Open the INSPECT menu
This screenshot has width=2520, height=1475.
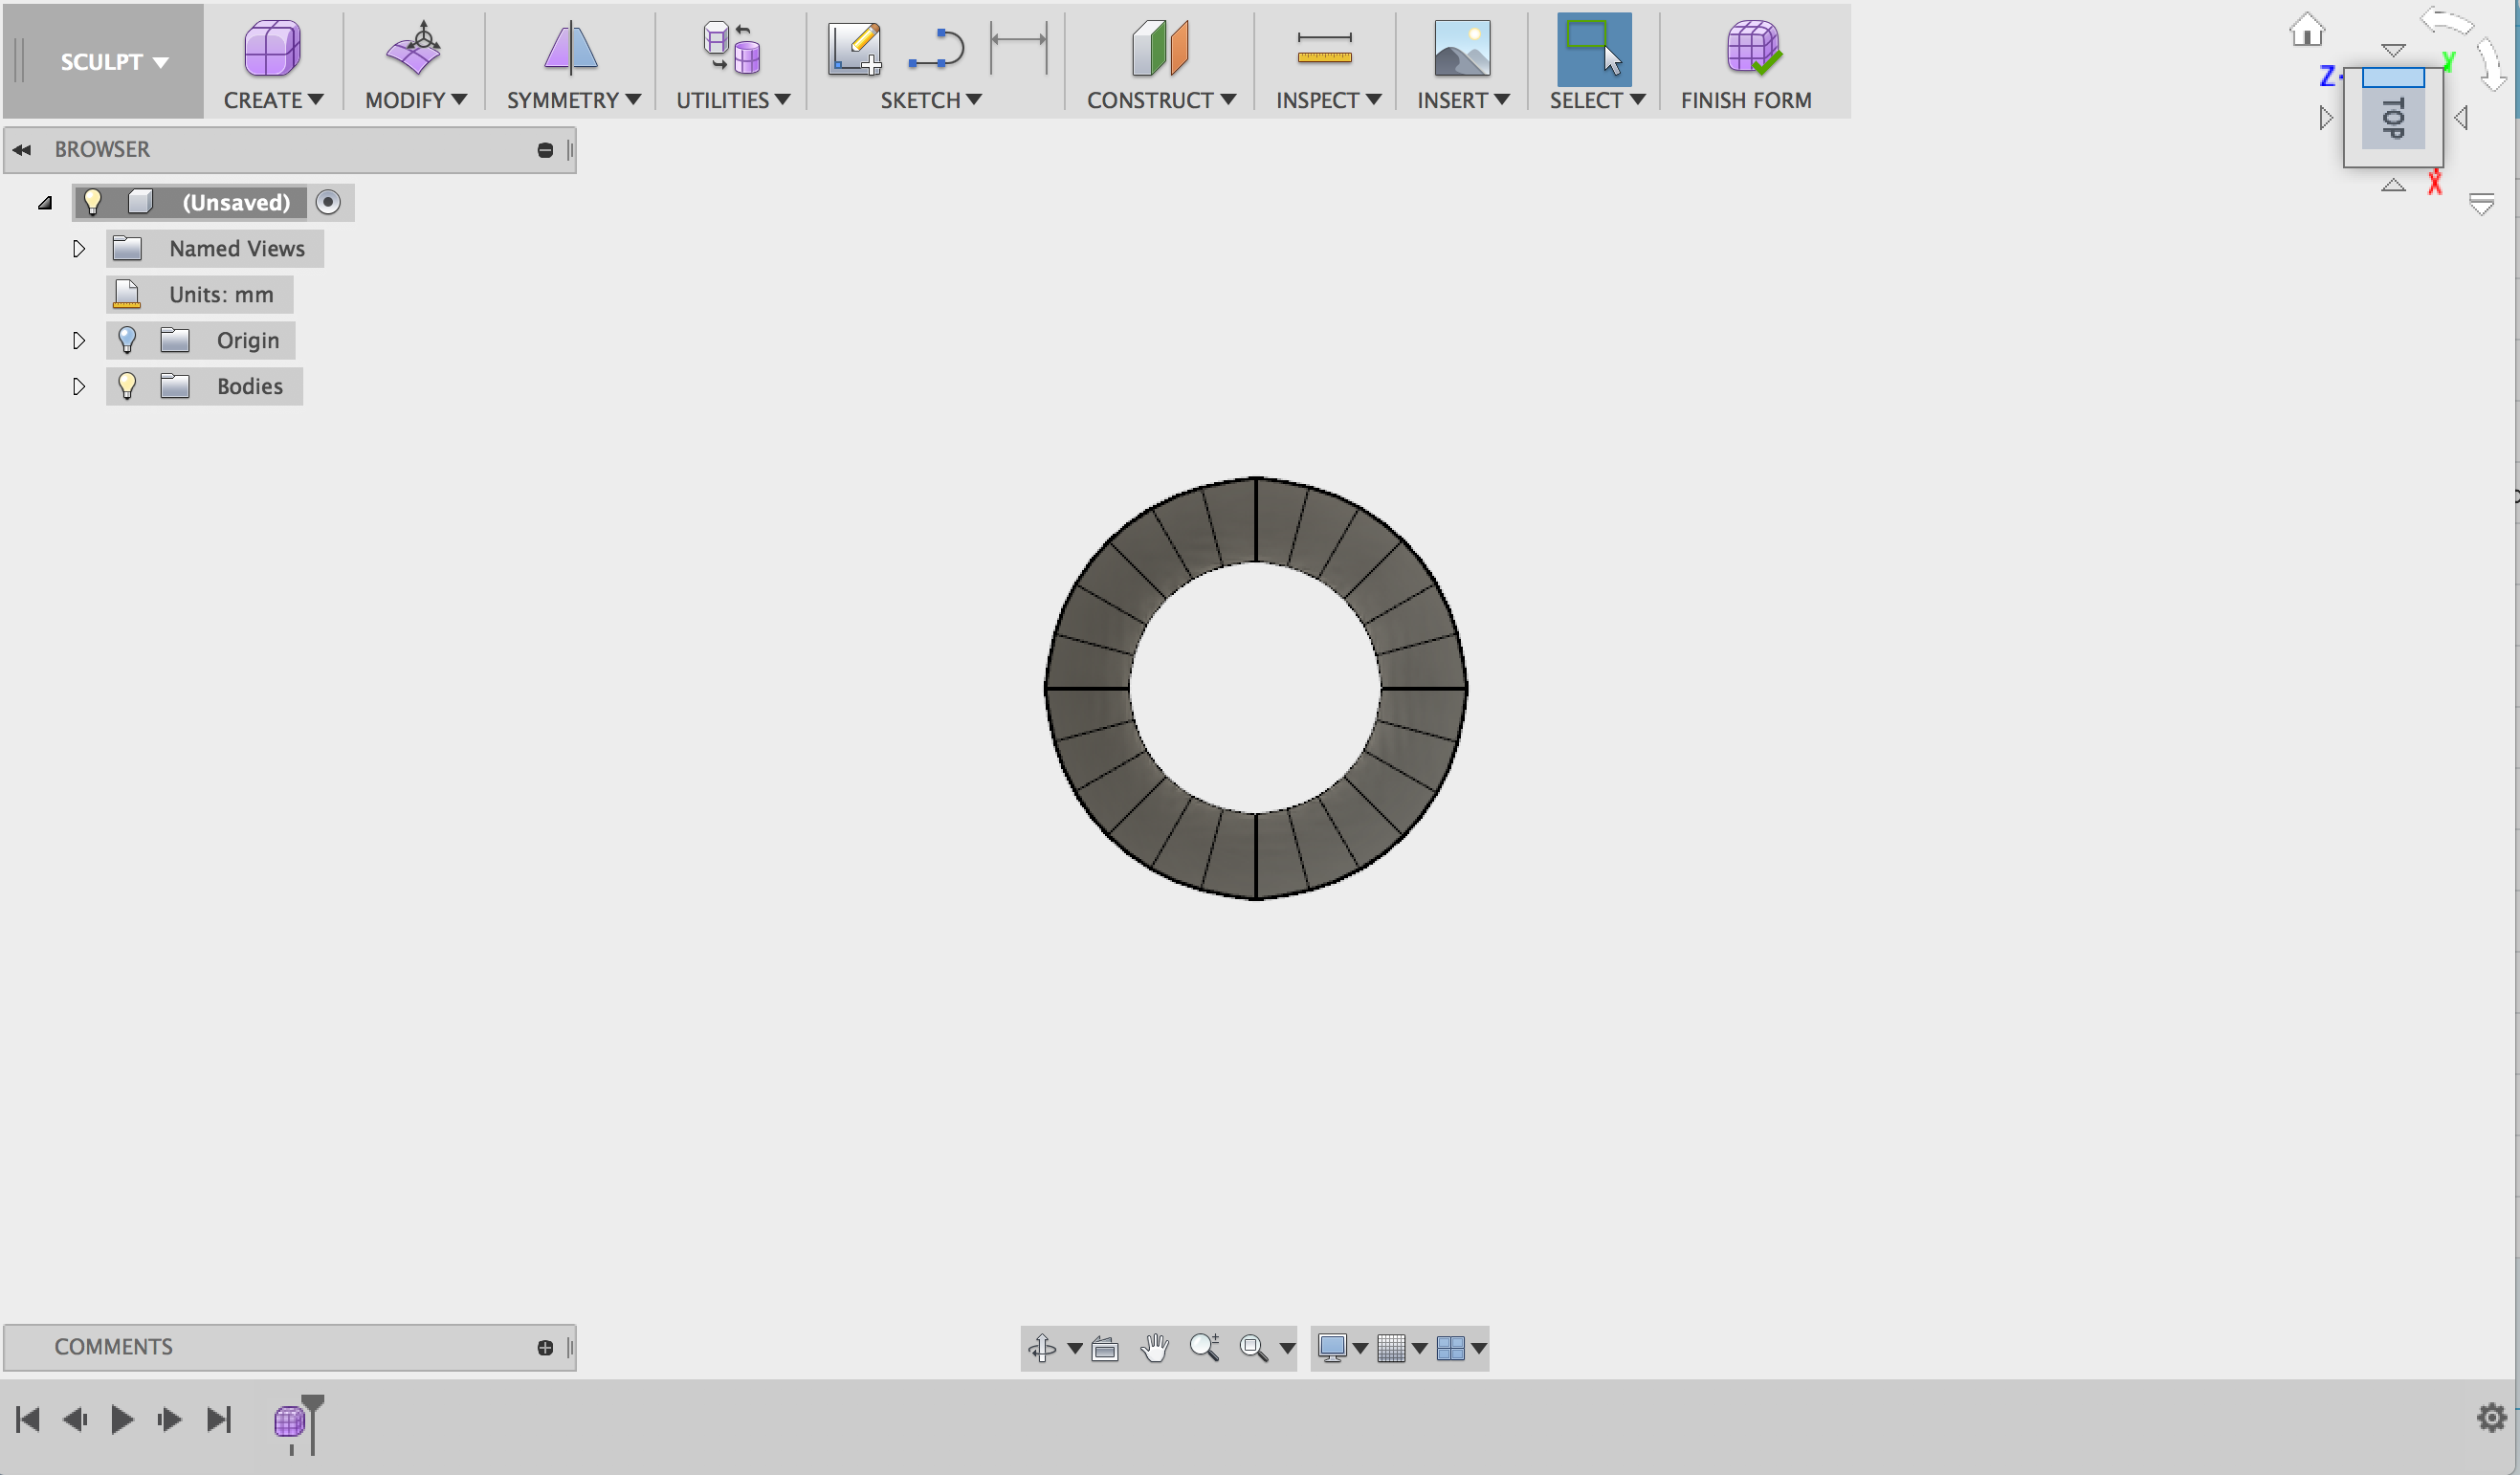[x=1328, y=100]
